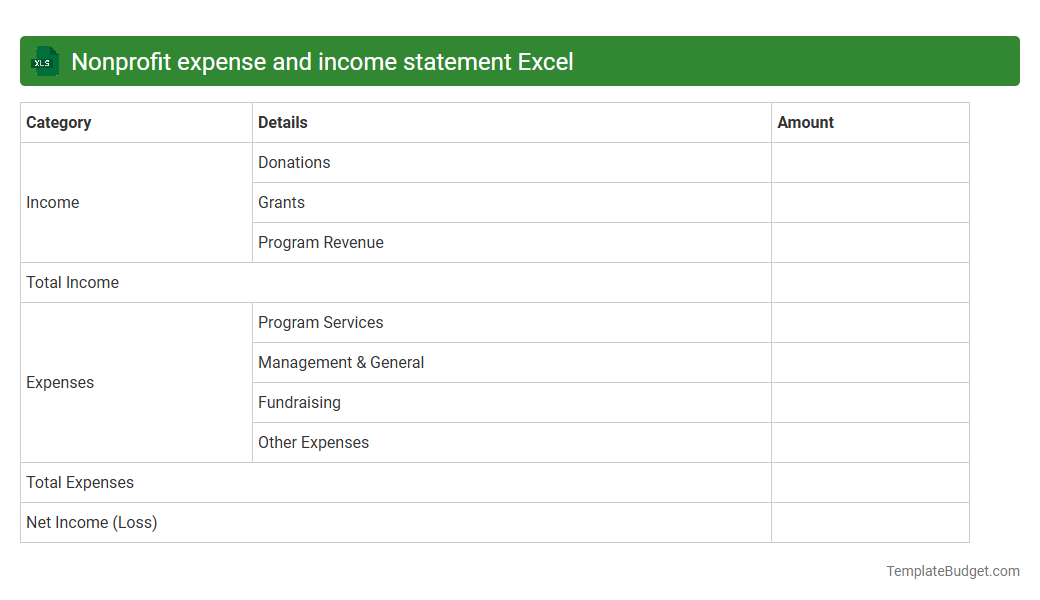Click the Total Income row

pos(72,282)
